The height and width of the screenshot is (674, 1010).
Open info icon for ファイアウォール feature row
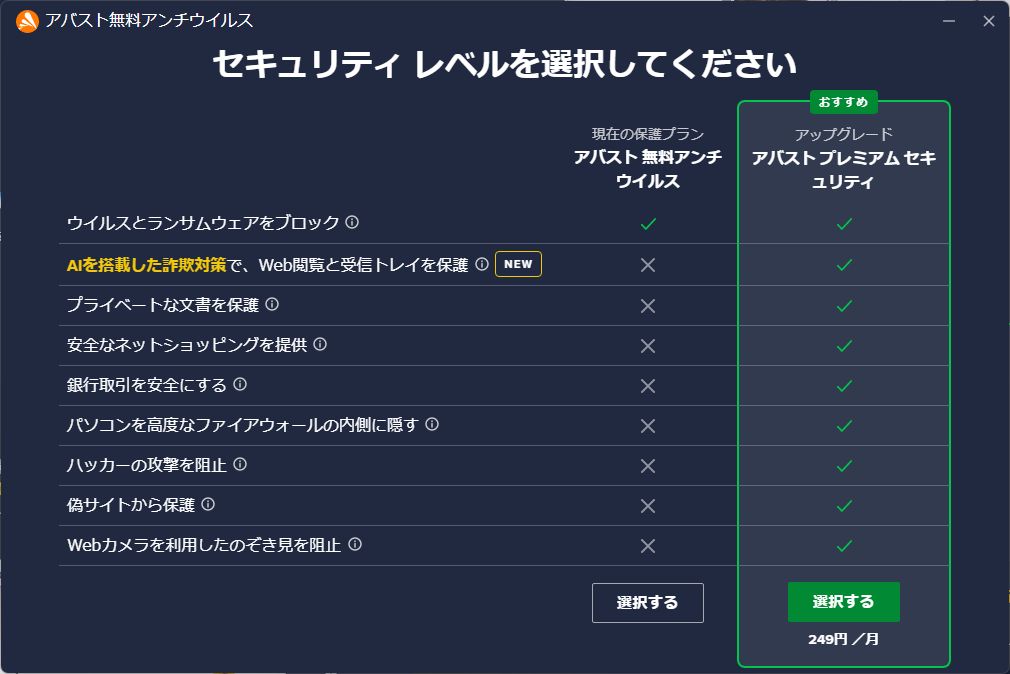(432, 424)
